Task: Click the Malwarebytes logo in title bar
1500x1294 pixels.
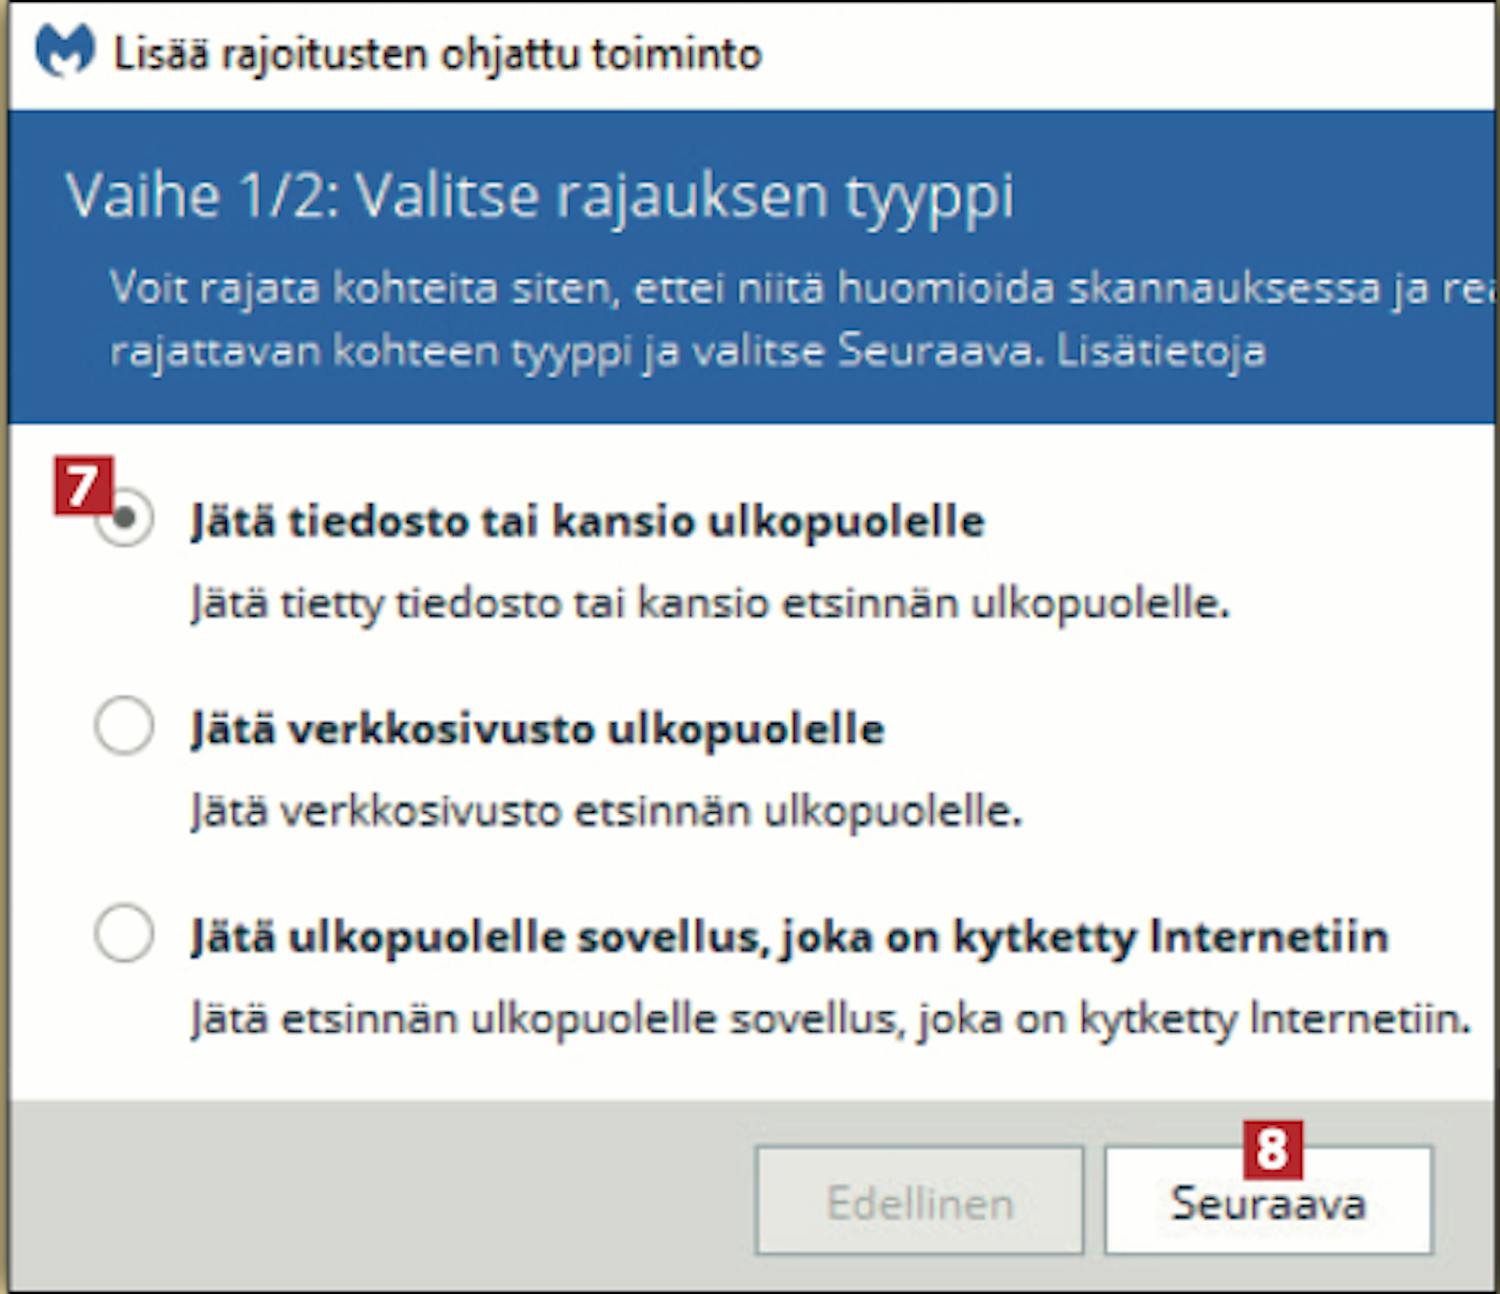Action: point(64,50)
